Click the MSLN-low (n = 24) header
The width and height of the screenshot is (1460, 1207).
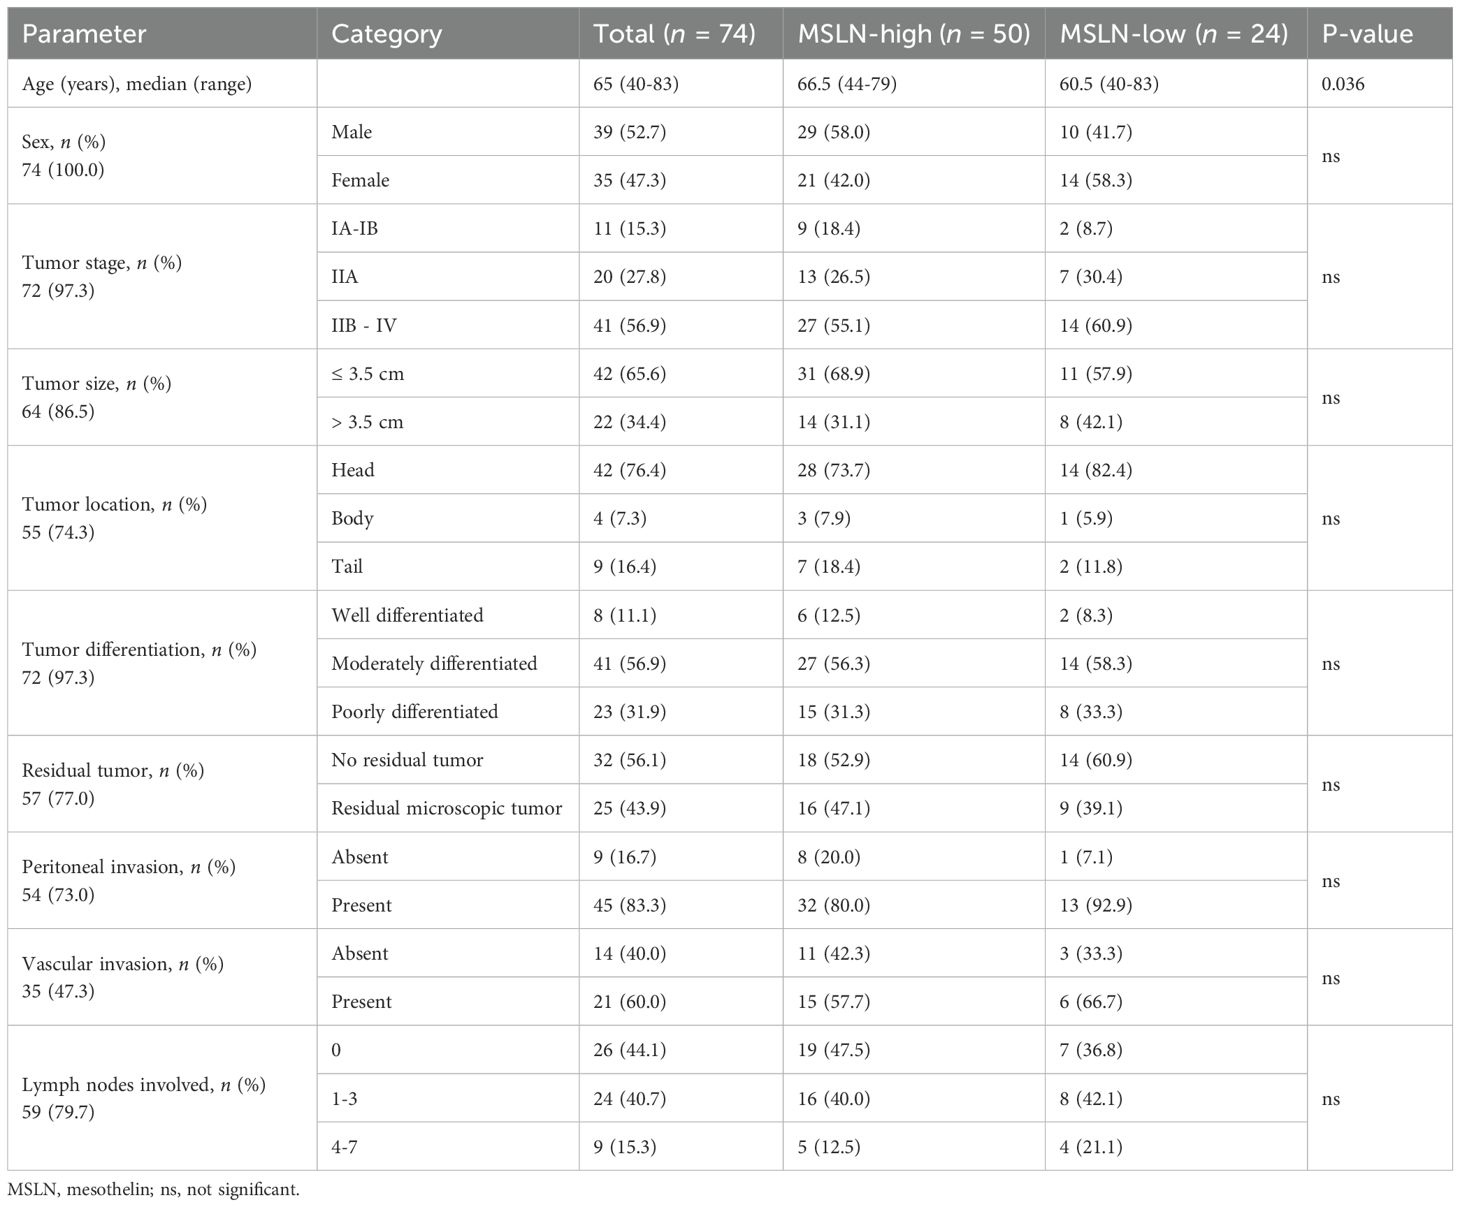pyautogui.click(x=1174, y=34)
